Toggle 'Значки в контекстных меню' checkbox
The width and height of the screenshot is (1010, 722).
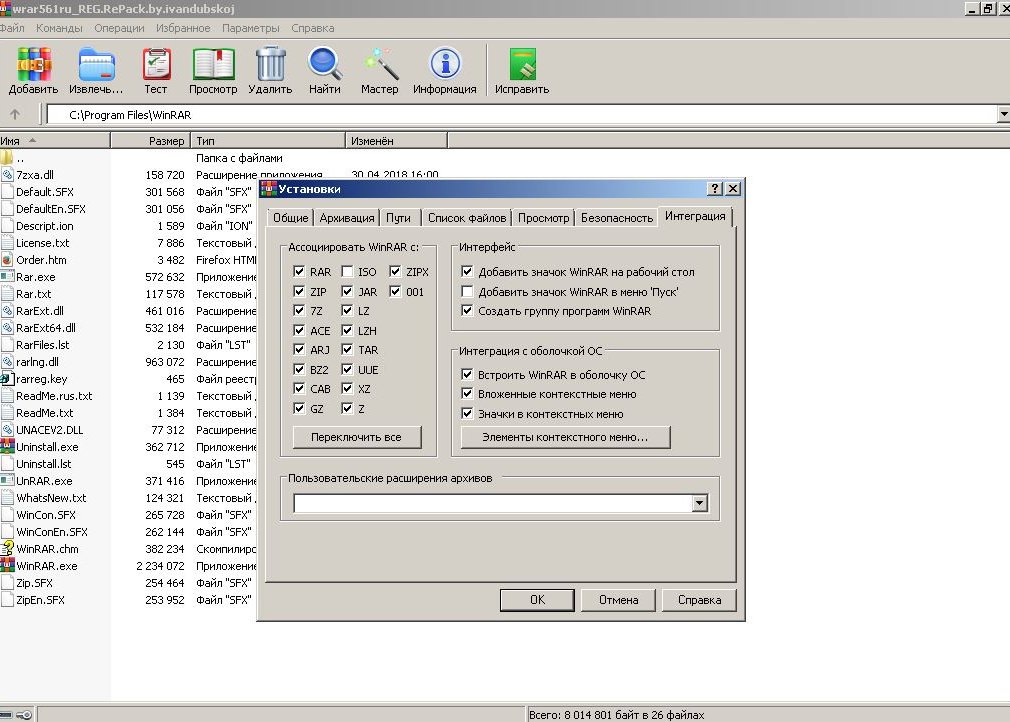(x=468, y=413)
